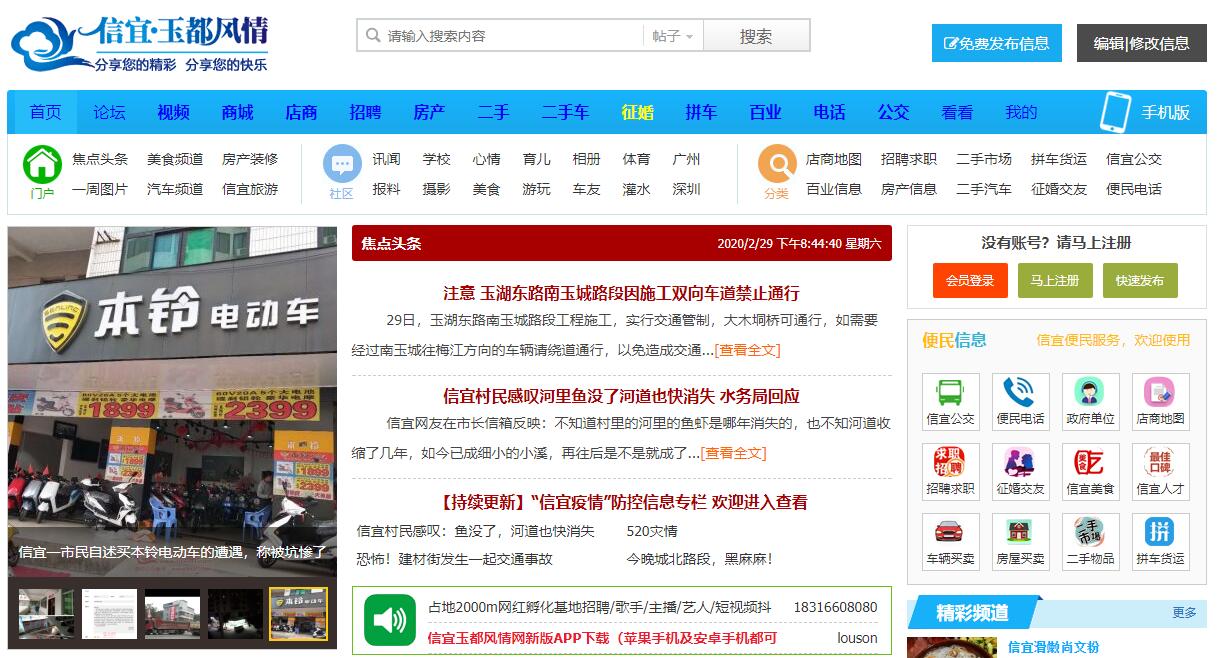The width and height of the screenshot is (1217, 658).
Task: Click the orange 分类 search icon
Action: click(776, 164)
